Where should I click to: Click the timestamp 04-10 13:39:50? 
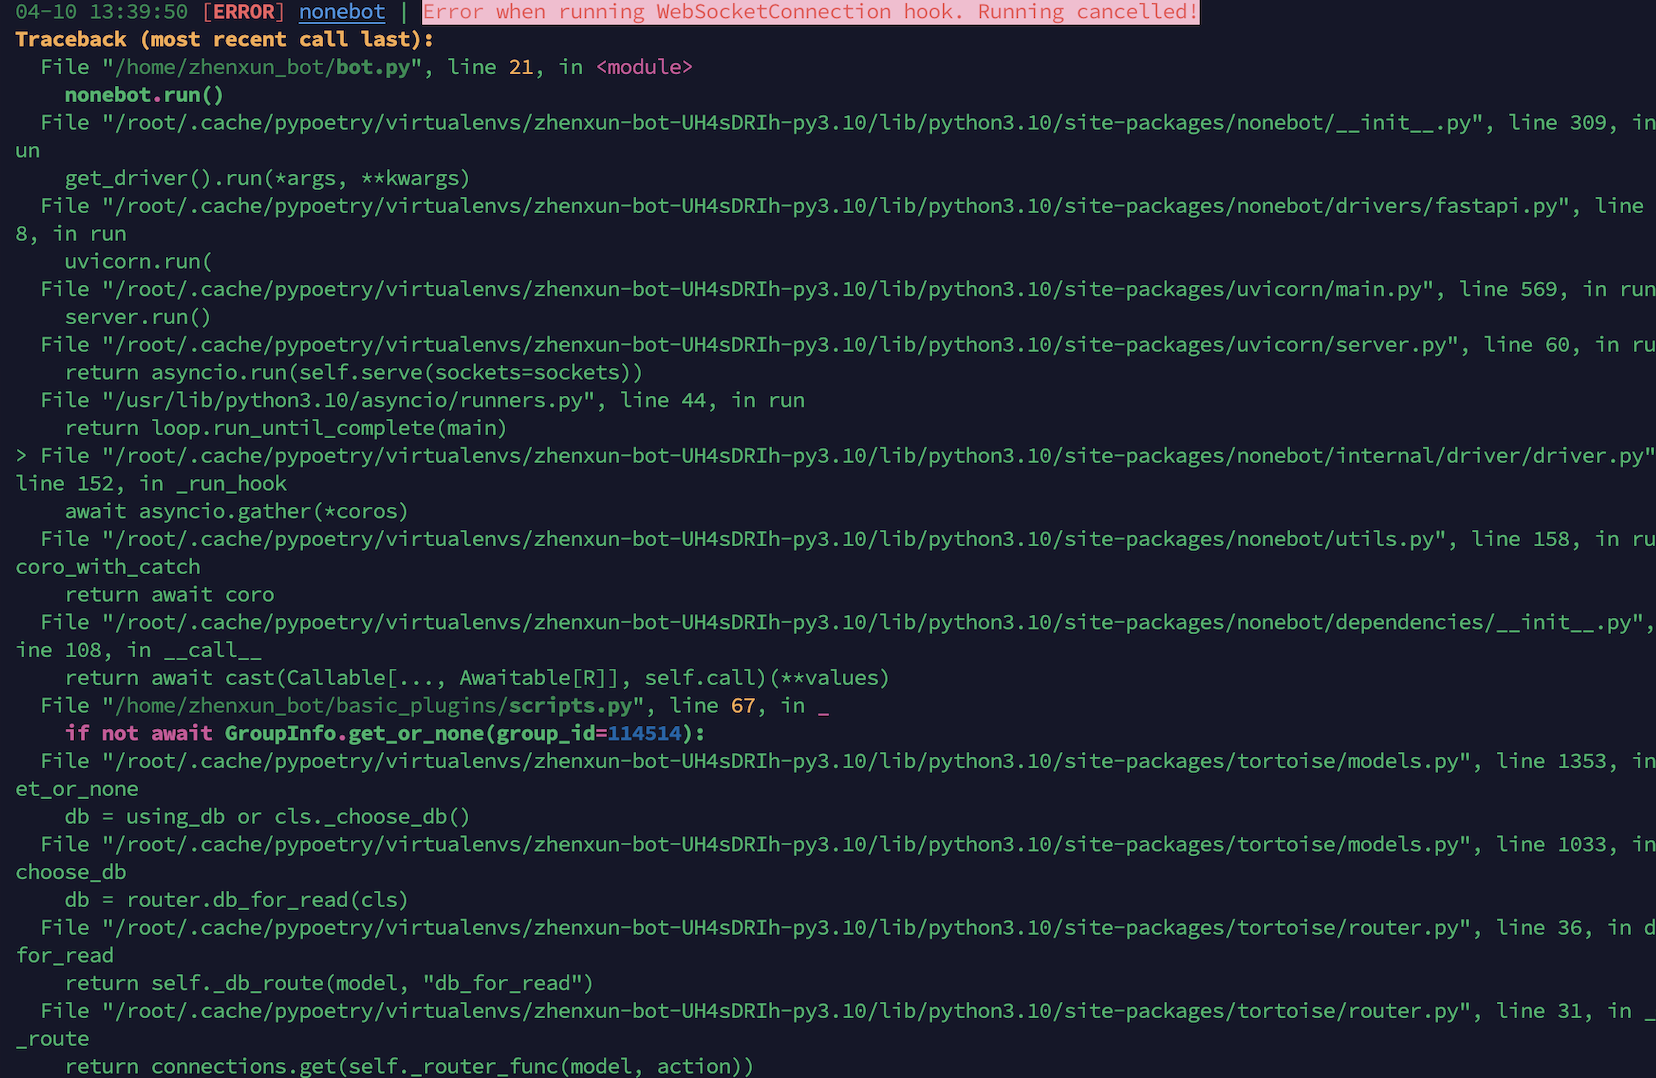[102, 12]
